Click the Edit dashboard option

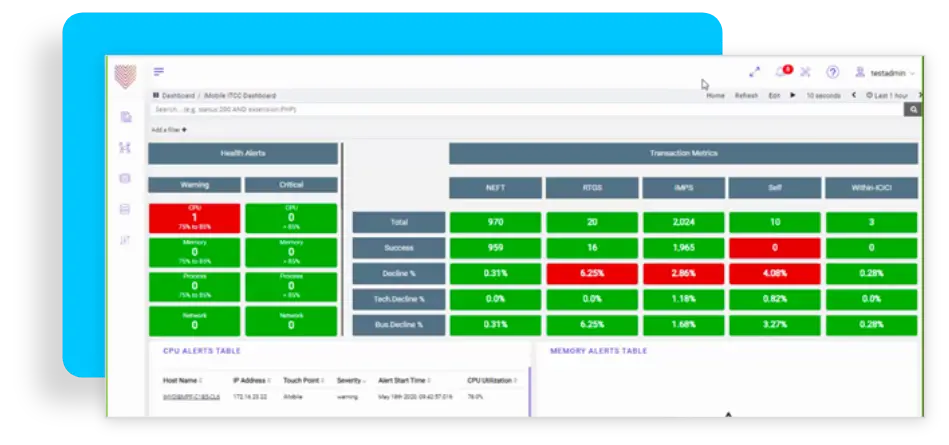[774, 95]
